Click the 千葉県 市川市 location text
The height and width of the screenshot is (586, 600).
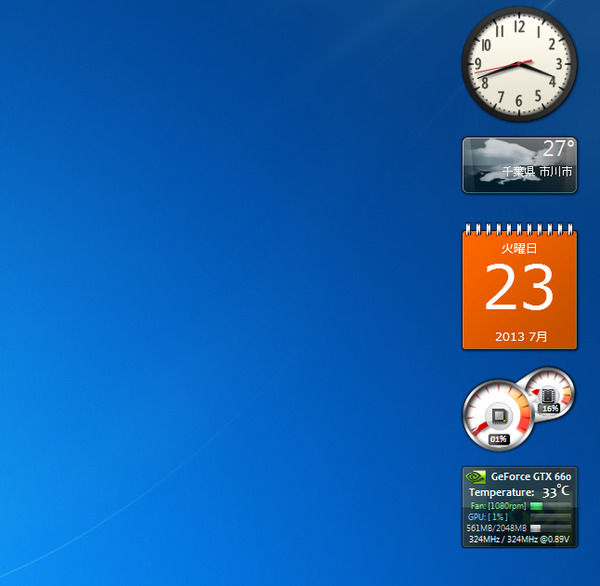coord(537,171)
